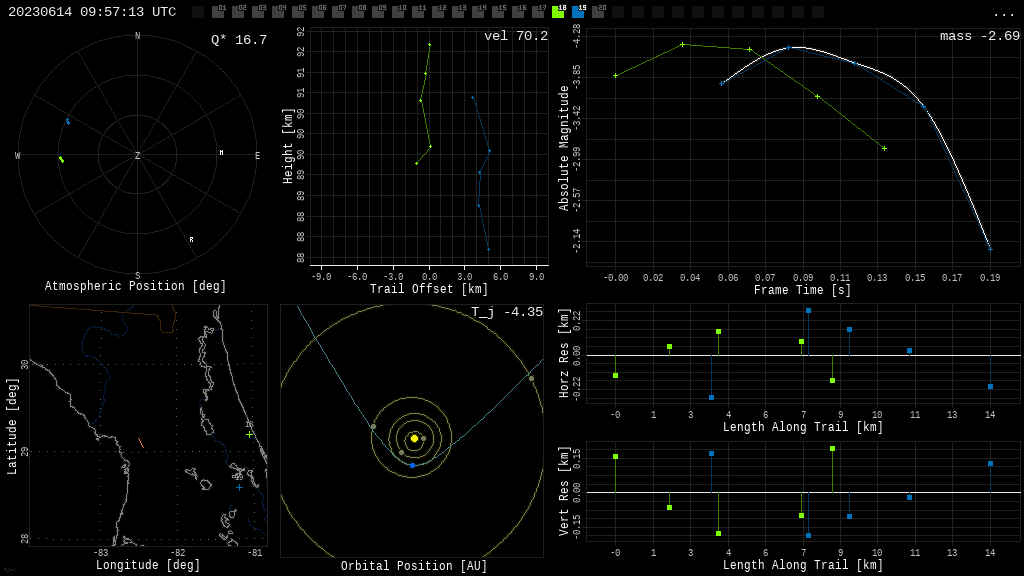The width and height of the screenshot is (1024, 576).
Task: Click the Longitude [deg] axis label
Action: [x=148, y=565]
